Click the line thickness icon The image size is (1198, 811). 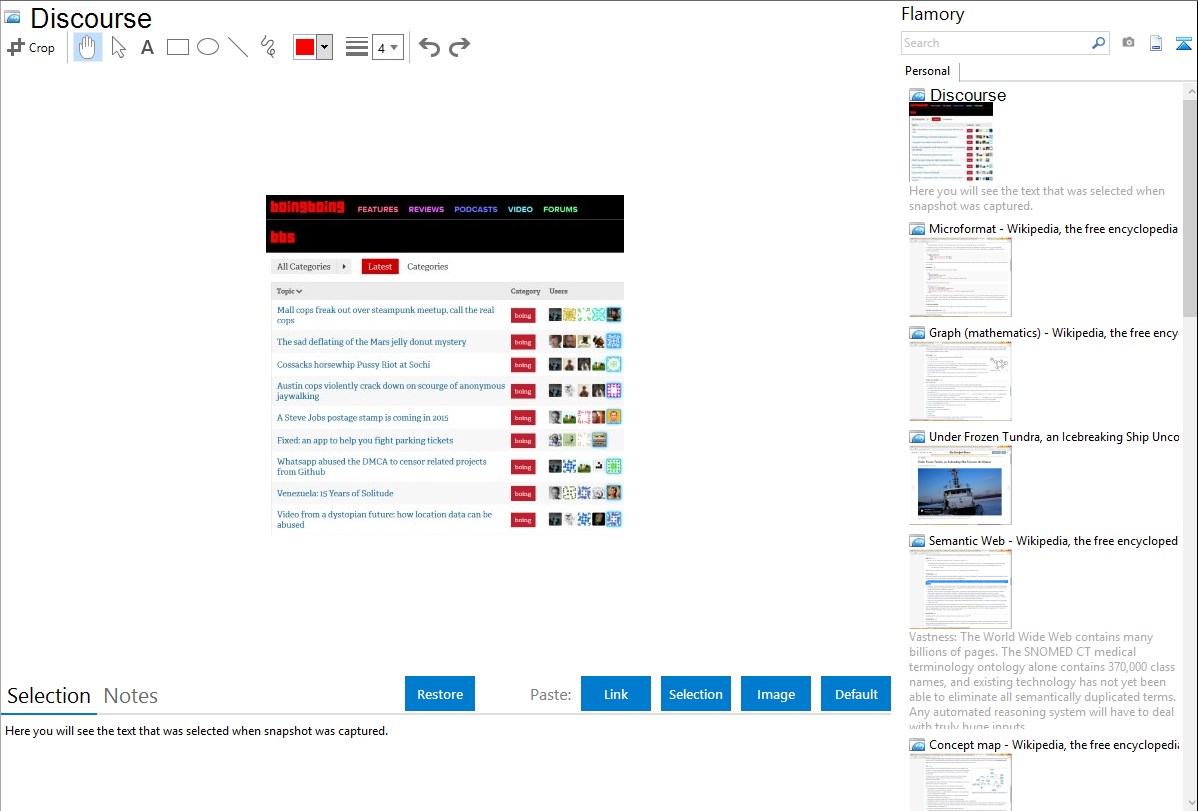click(x=356, y=47)
